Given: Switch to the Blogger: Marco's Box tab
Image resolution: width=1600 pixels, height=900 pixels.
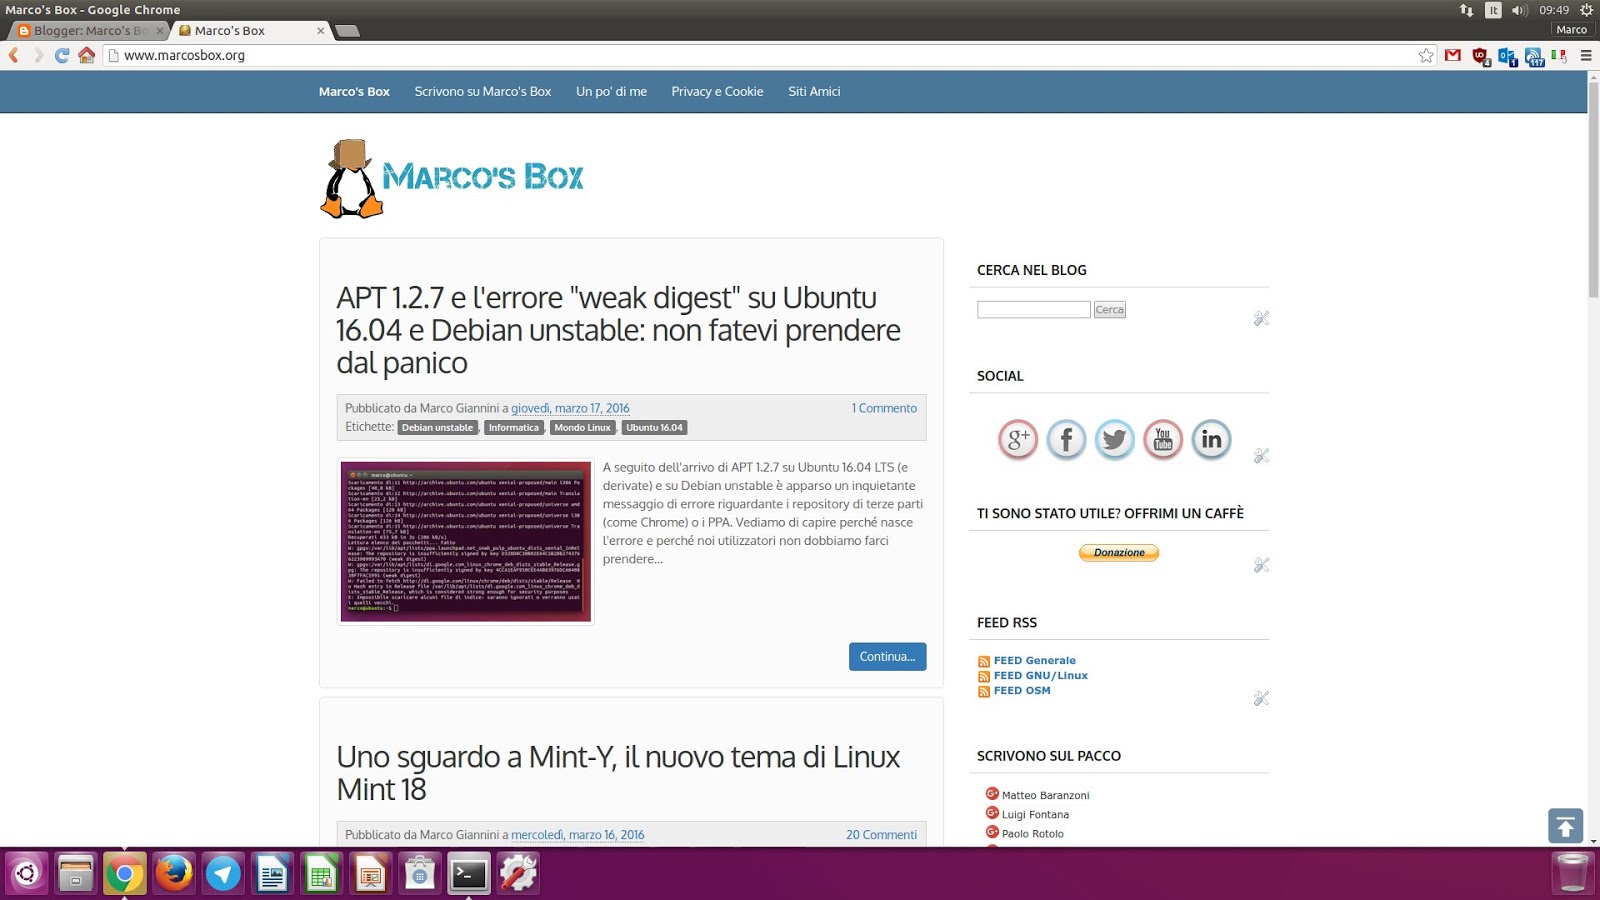Looking at the screenshot, I should (x=90, y=31).
